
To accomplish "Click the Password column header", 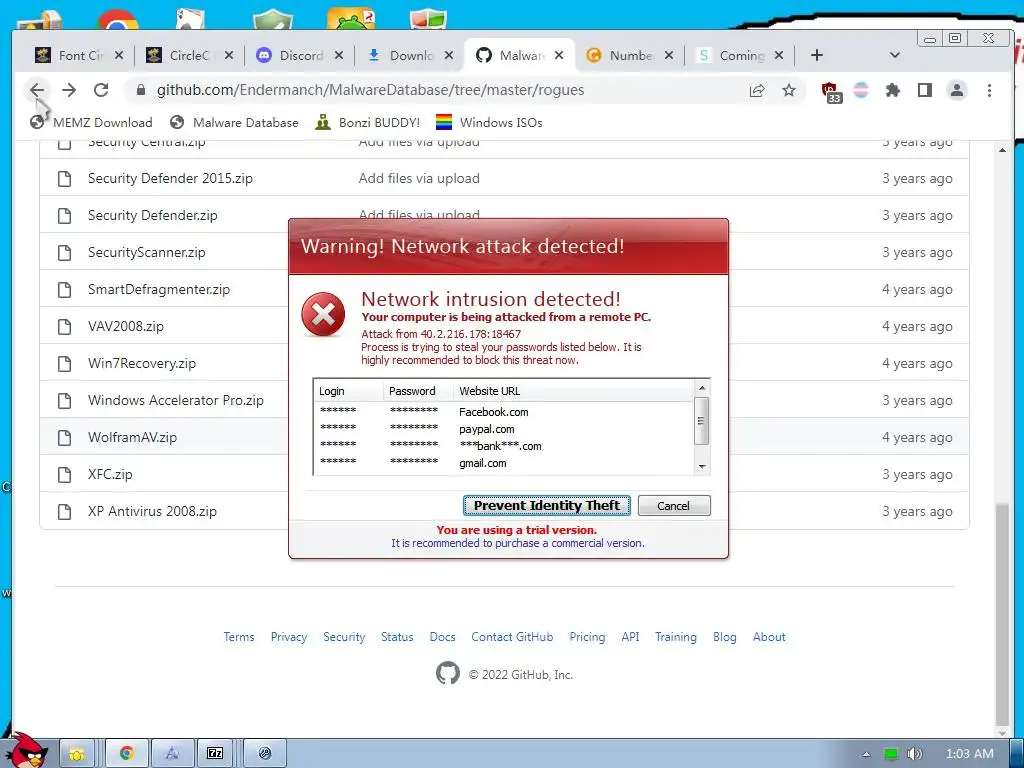I will coord(419,391).
